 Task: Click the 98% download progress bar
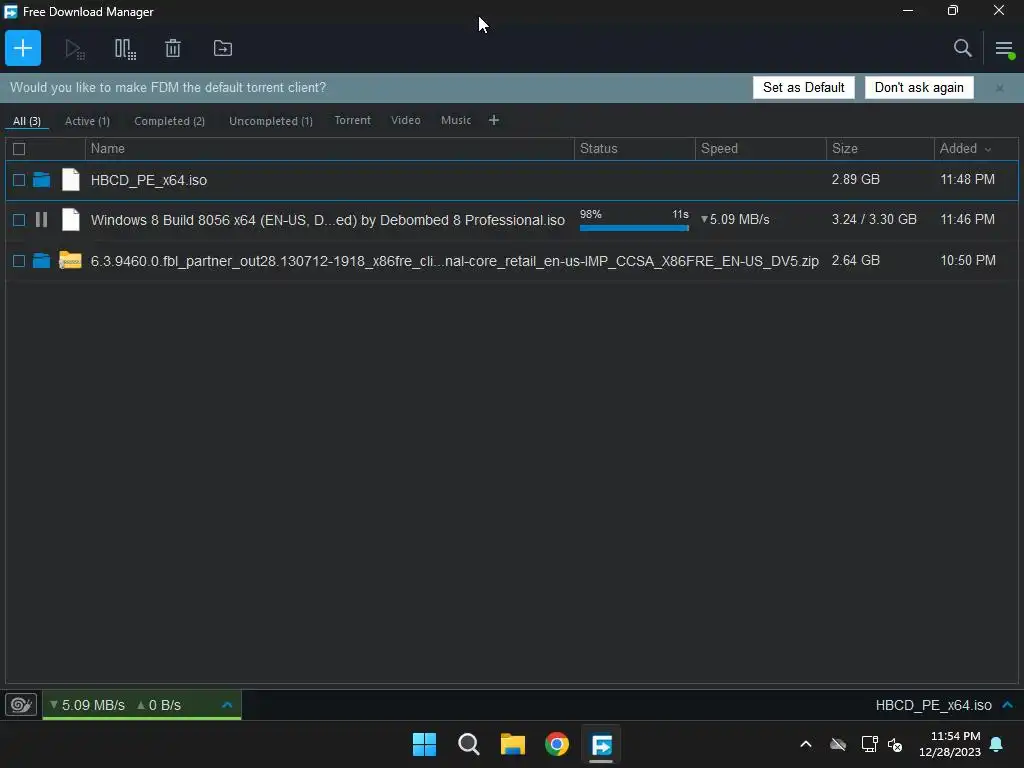(x=634, y=228)
